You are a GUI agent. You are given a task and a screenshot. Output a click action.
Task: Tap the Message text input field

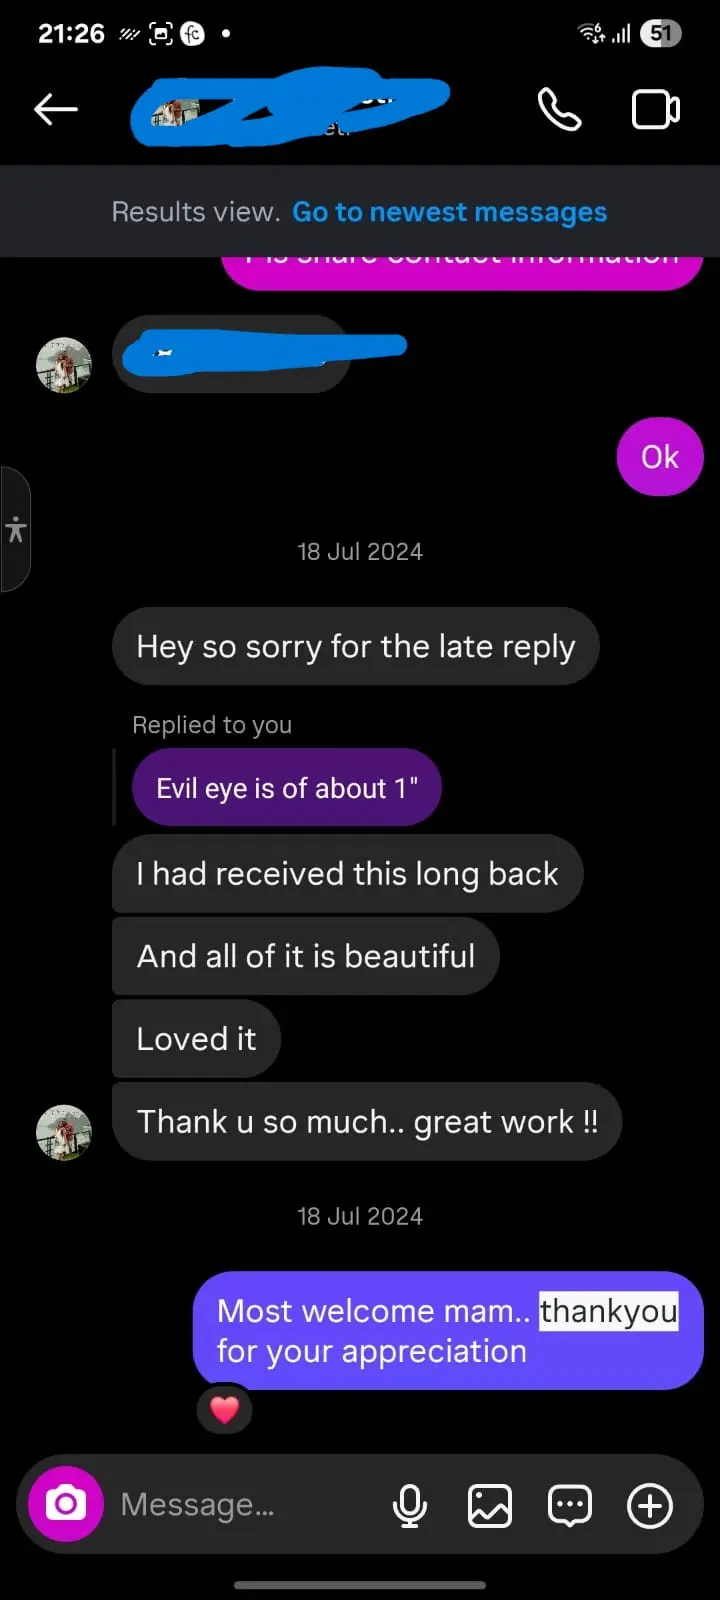click(x=245, y=1504)
